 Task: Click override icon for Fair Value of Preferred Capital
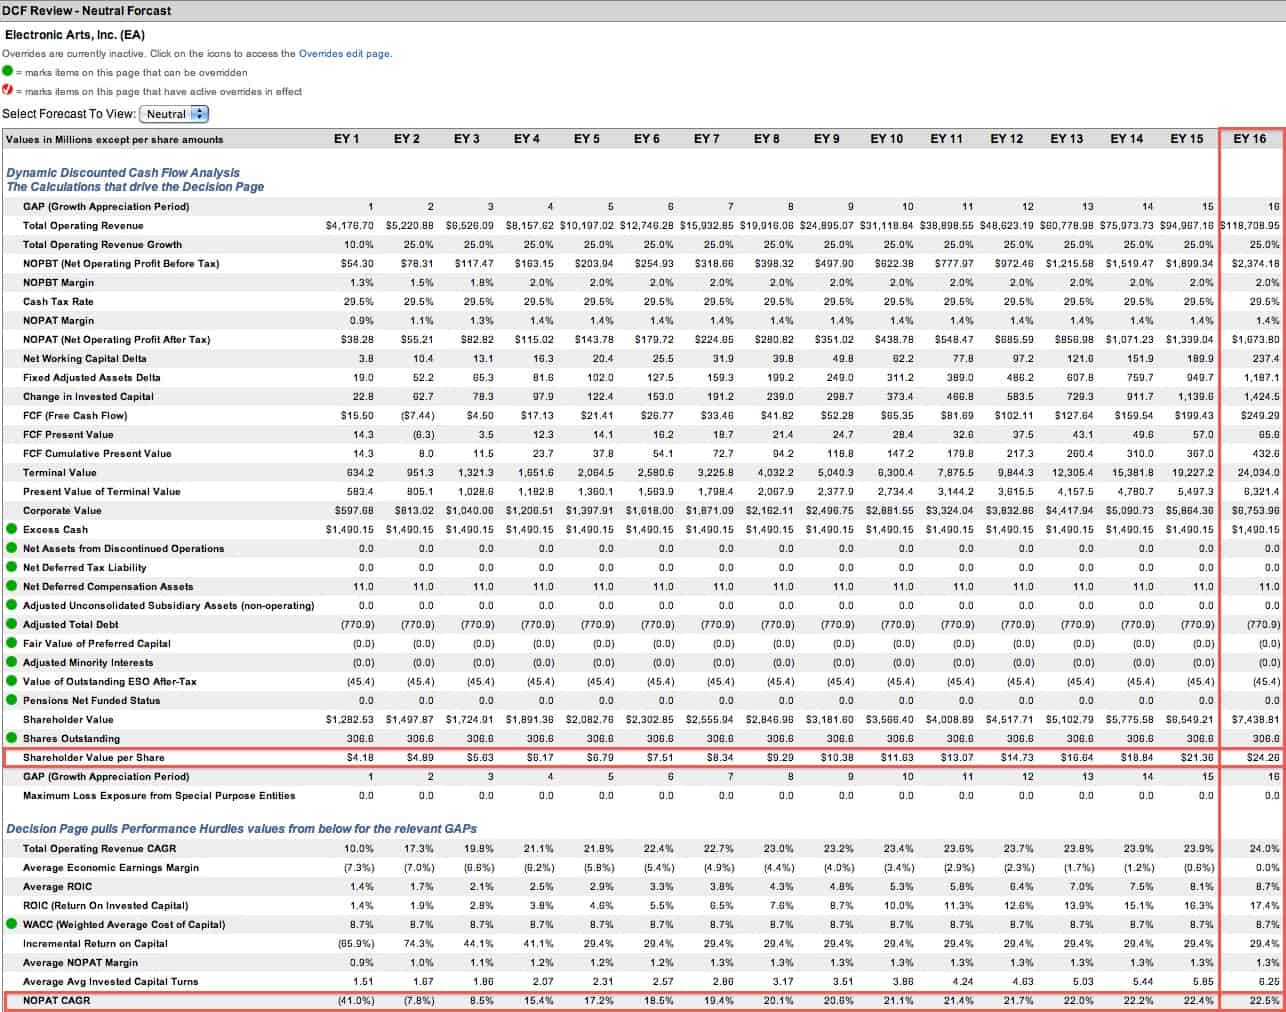tap(11, 643)
